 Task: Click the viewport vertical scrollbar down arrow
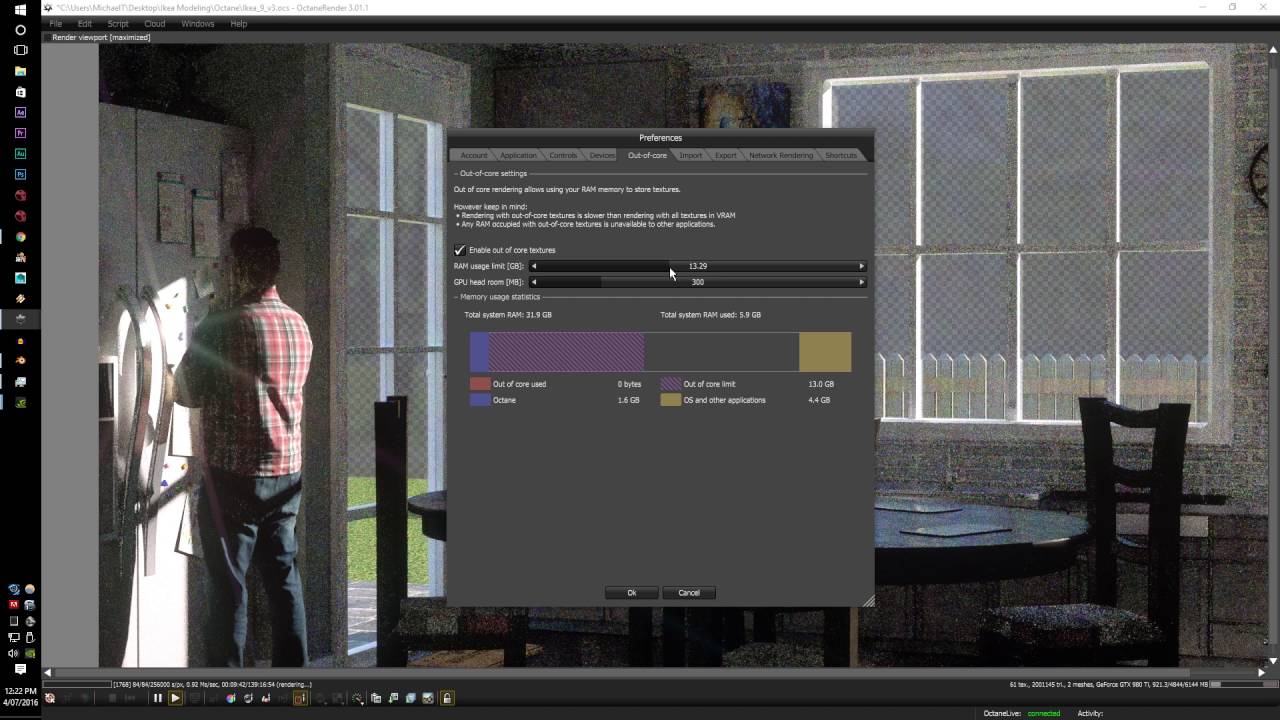pyautogui.click(x=1273, y=661)
